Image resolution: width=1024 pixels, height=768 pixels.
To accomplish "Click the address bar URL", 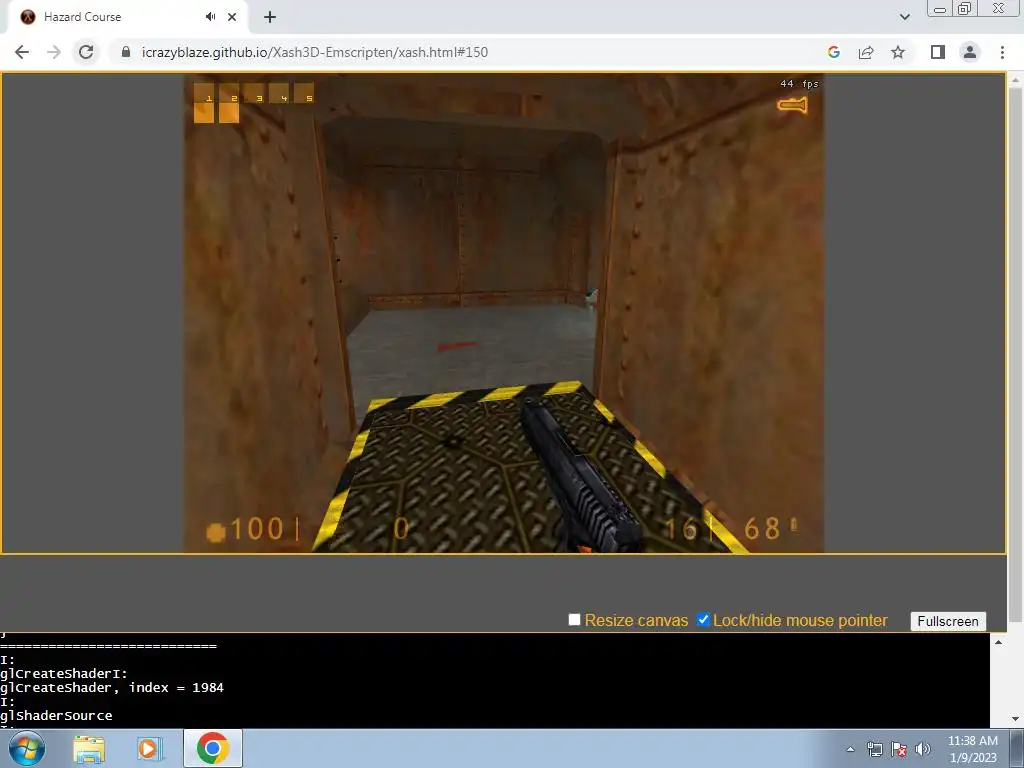I will pyautogui.click(x=315, y=52).
